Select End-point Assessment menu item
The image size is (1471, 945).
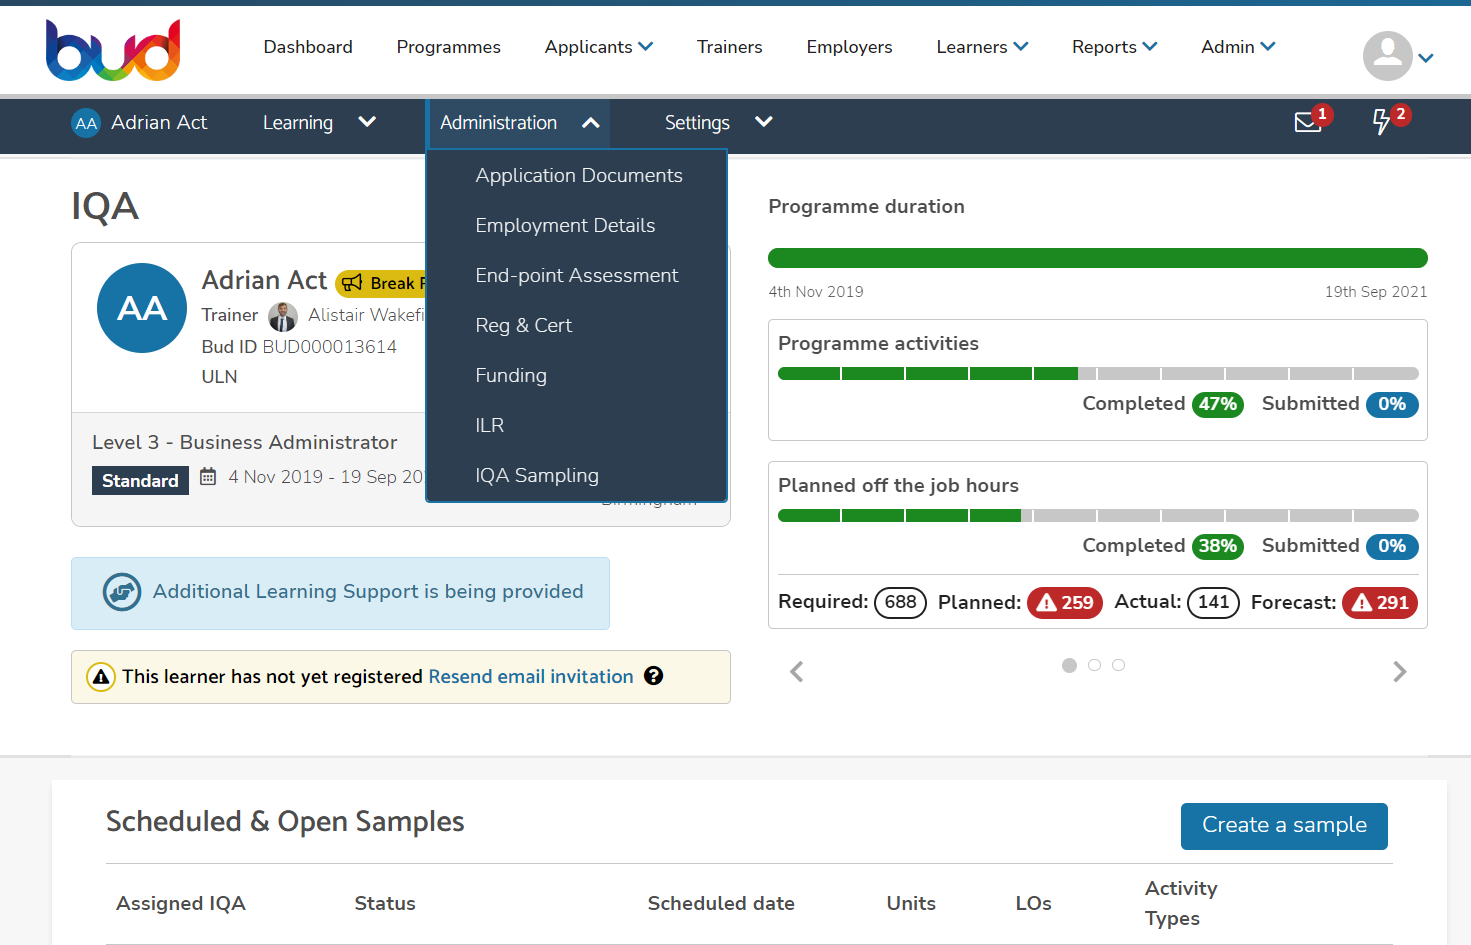click(576, 276)
